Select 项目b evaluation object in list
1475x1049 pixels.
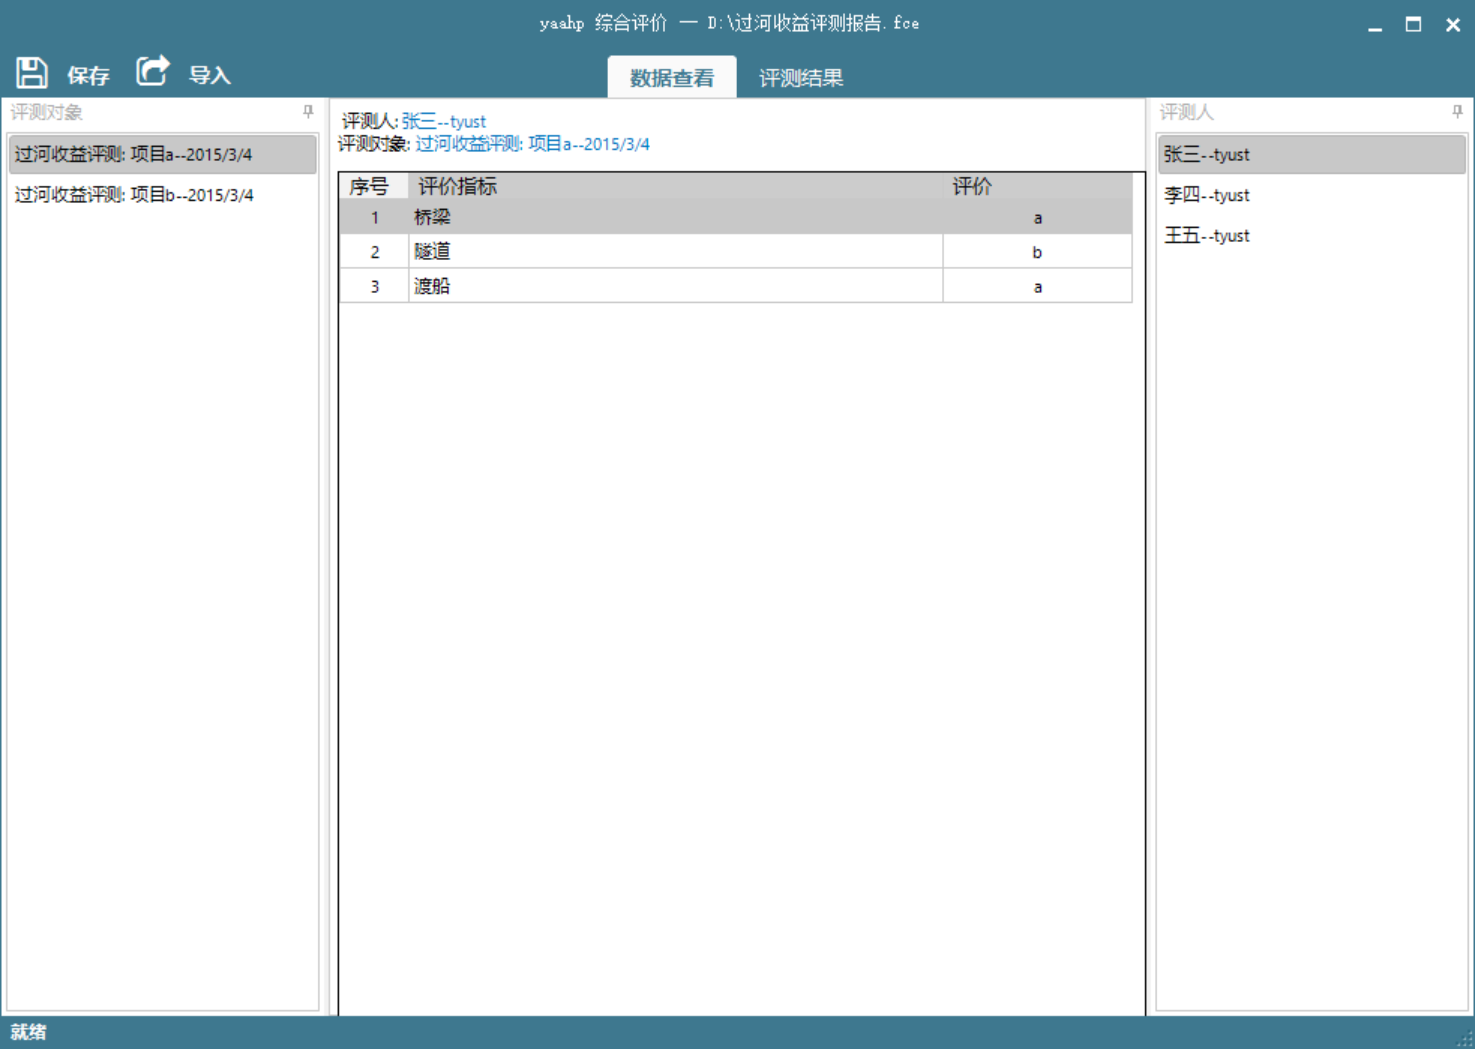click(x=162, y=195)
